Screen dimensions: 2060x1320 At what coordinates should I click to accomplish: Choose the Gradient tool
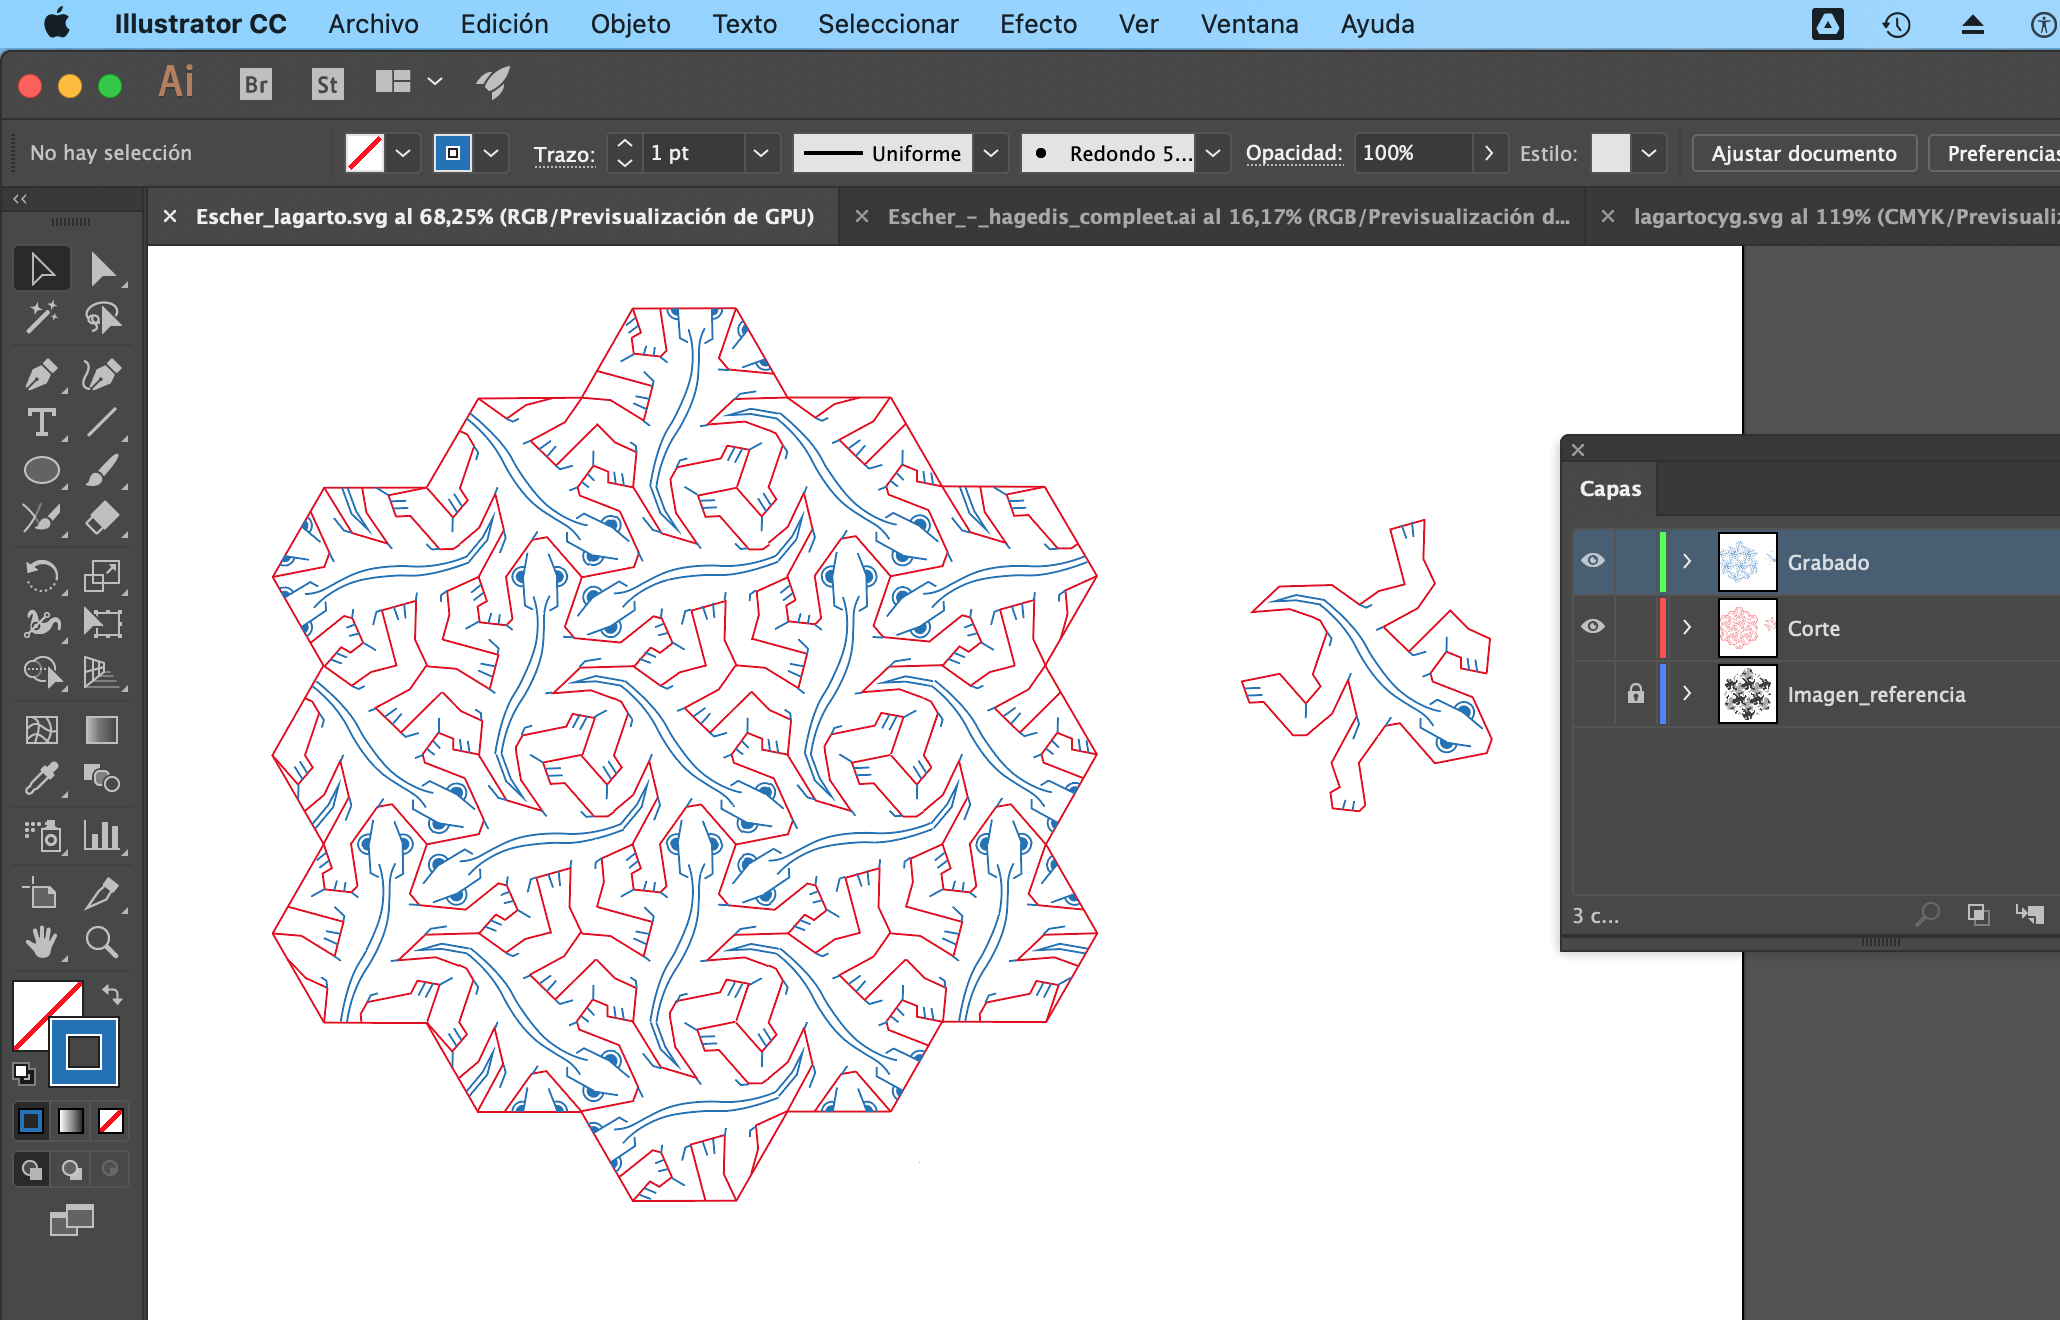[x=102, y=730]
